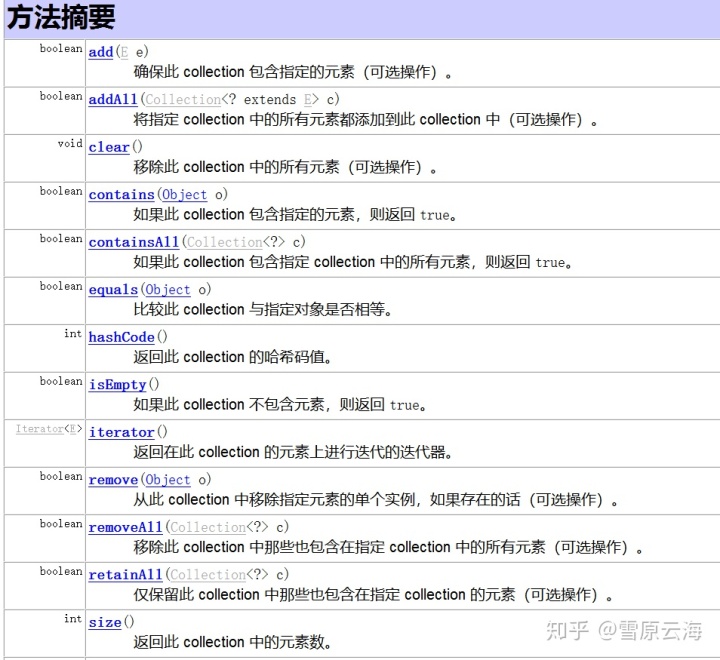Screen dimensions: 720x660
Task: Click description 如果此 collection 包含指定的元素，则返回 true
Action: click(295, 214)
